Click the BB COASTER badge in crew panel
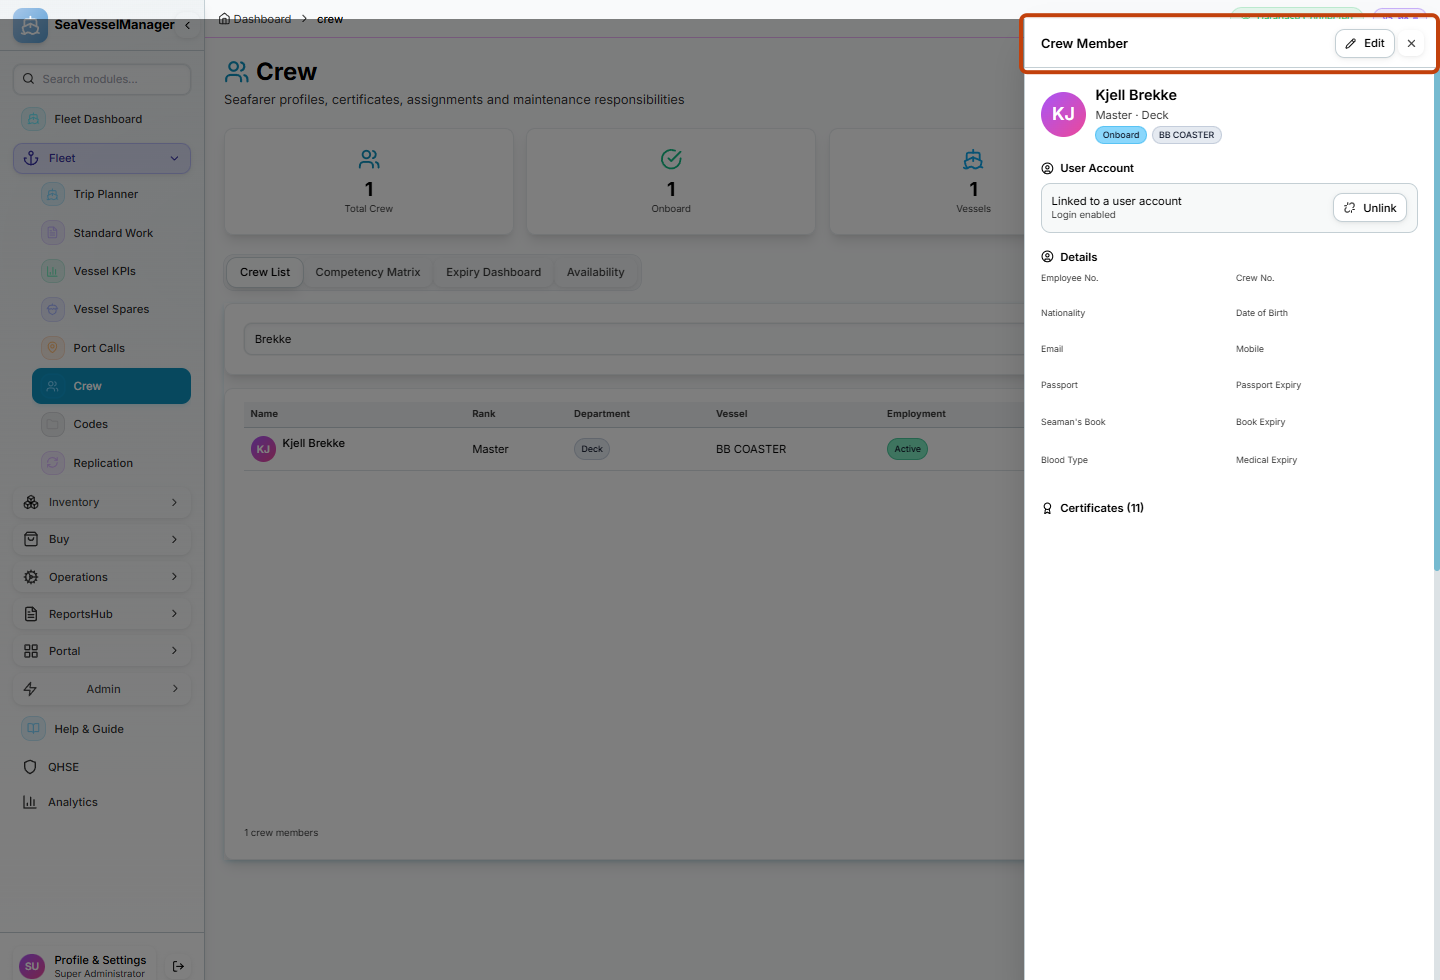 (1186, 135)
